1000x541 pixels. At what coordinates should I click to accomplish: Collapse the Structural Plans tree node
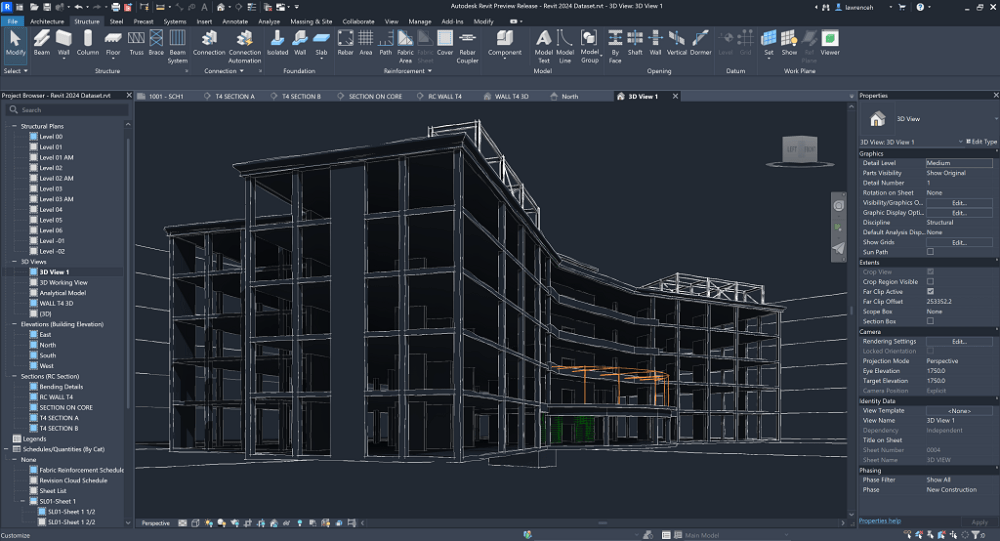14,126
